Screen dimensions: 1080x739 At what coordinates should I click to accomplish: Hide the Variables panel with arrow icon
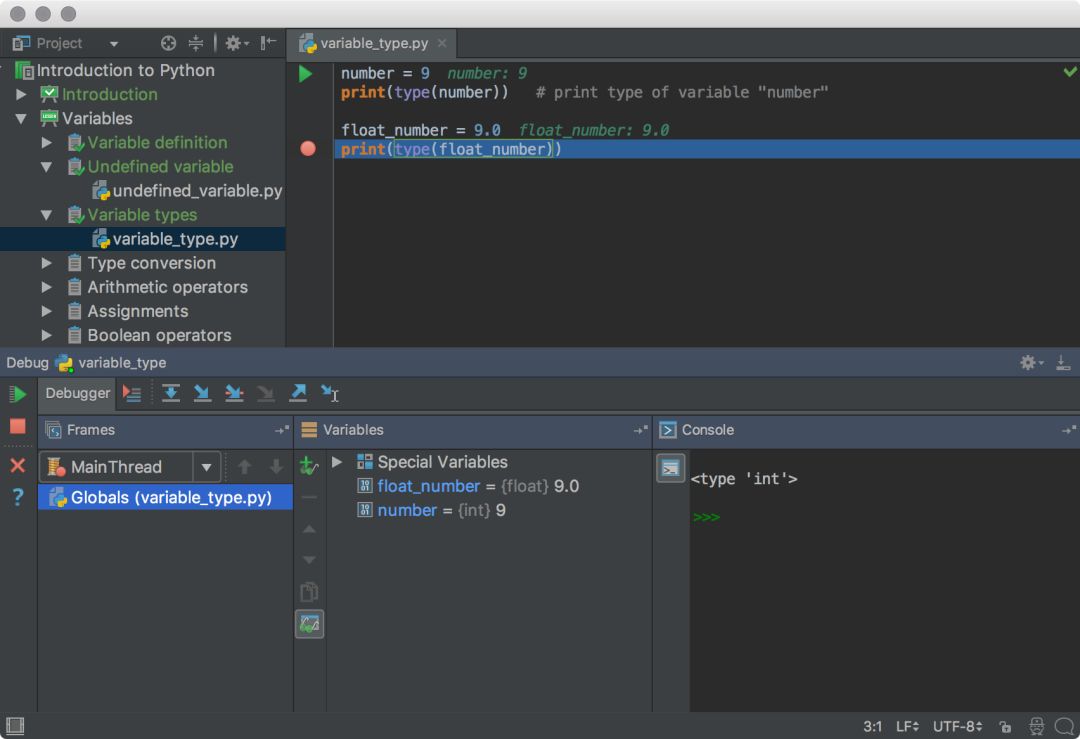(x=641, y=430)
